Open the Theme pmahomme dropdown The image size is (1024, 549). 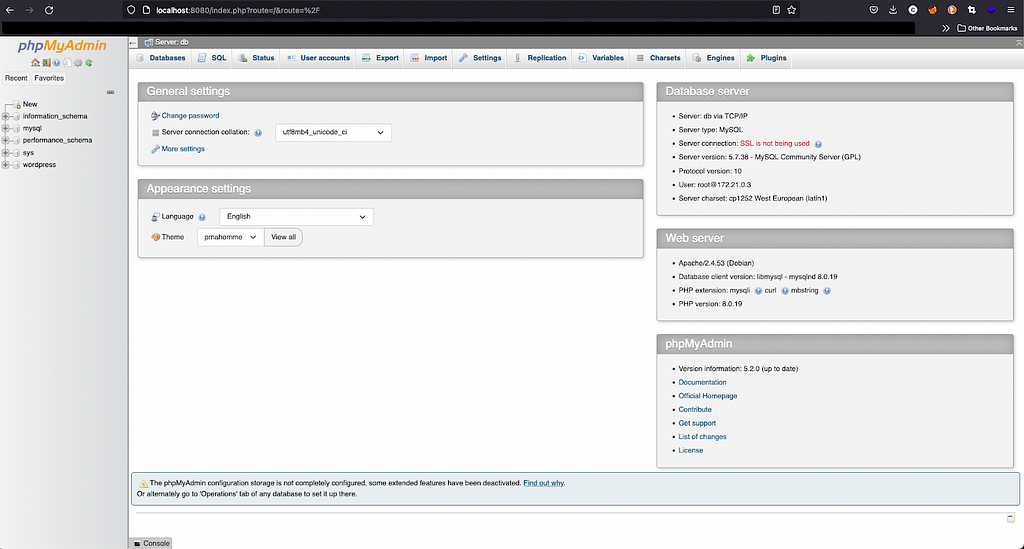[x=230, y=237]
